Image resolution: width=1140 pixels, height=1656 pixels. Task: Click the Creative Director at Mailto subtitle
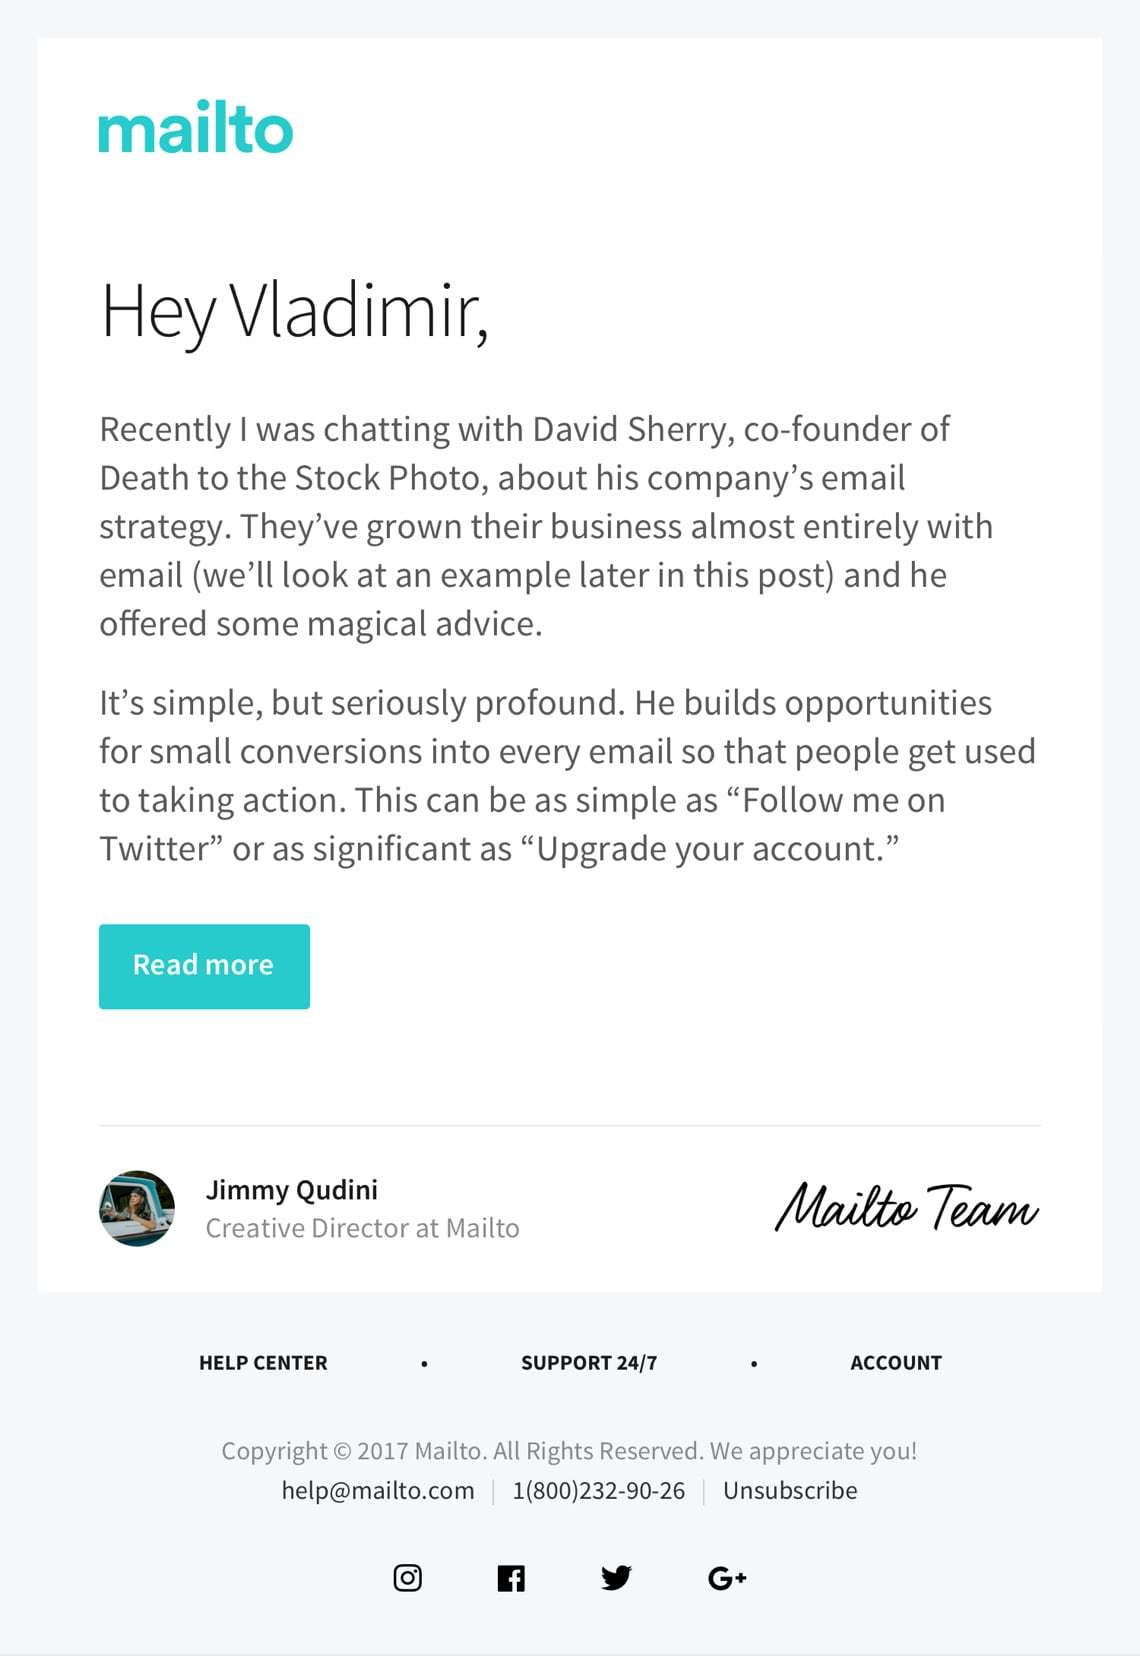(362, 1228)
